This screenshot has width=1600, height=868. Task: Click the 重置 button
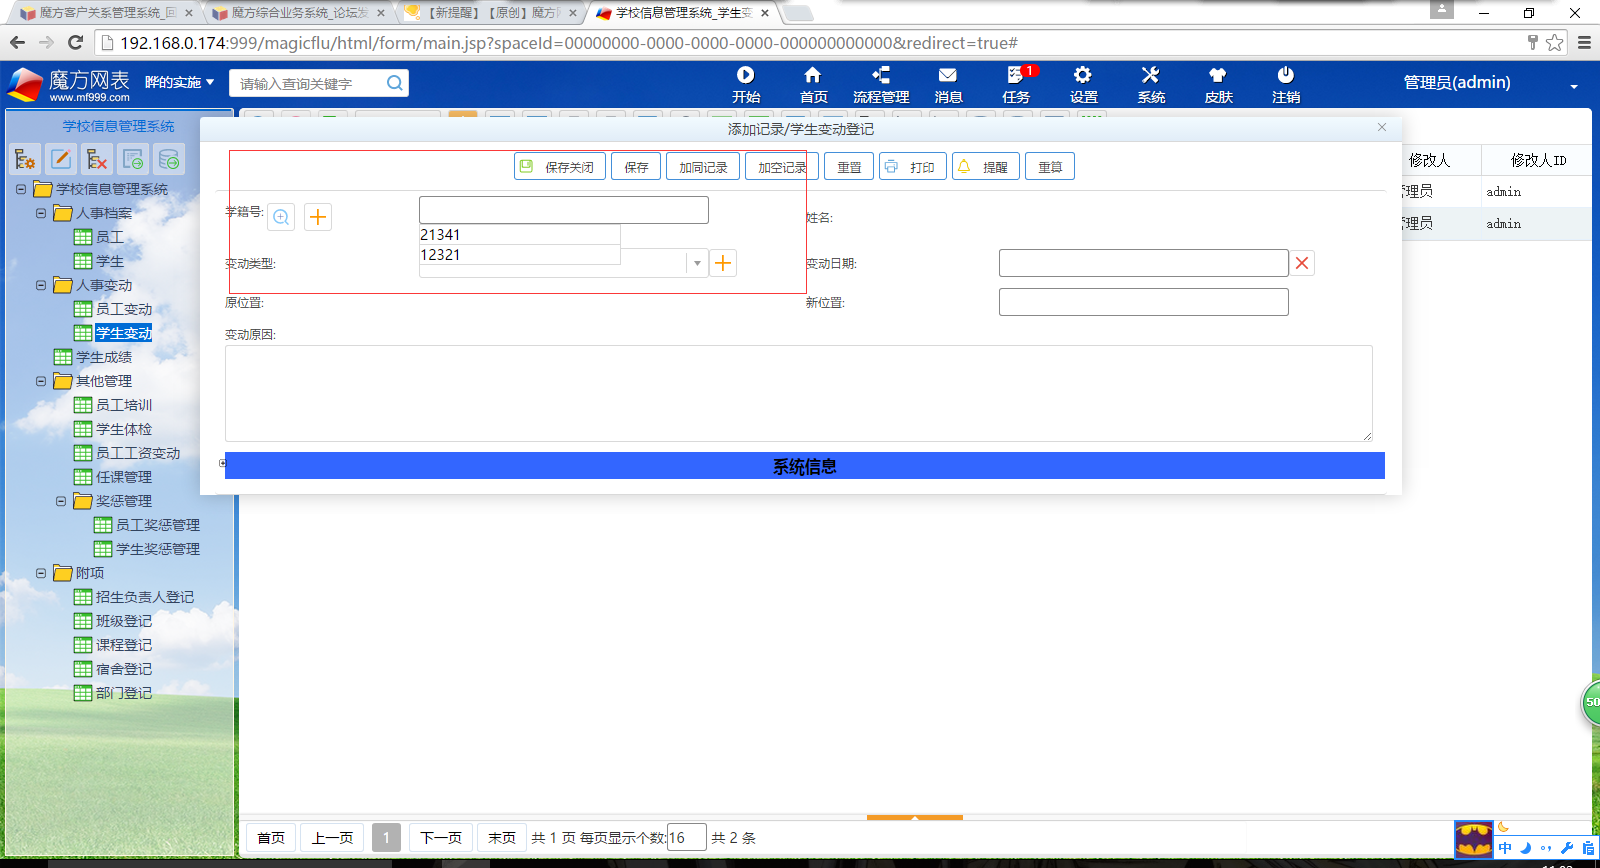[x=849, y=167]
